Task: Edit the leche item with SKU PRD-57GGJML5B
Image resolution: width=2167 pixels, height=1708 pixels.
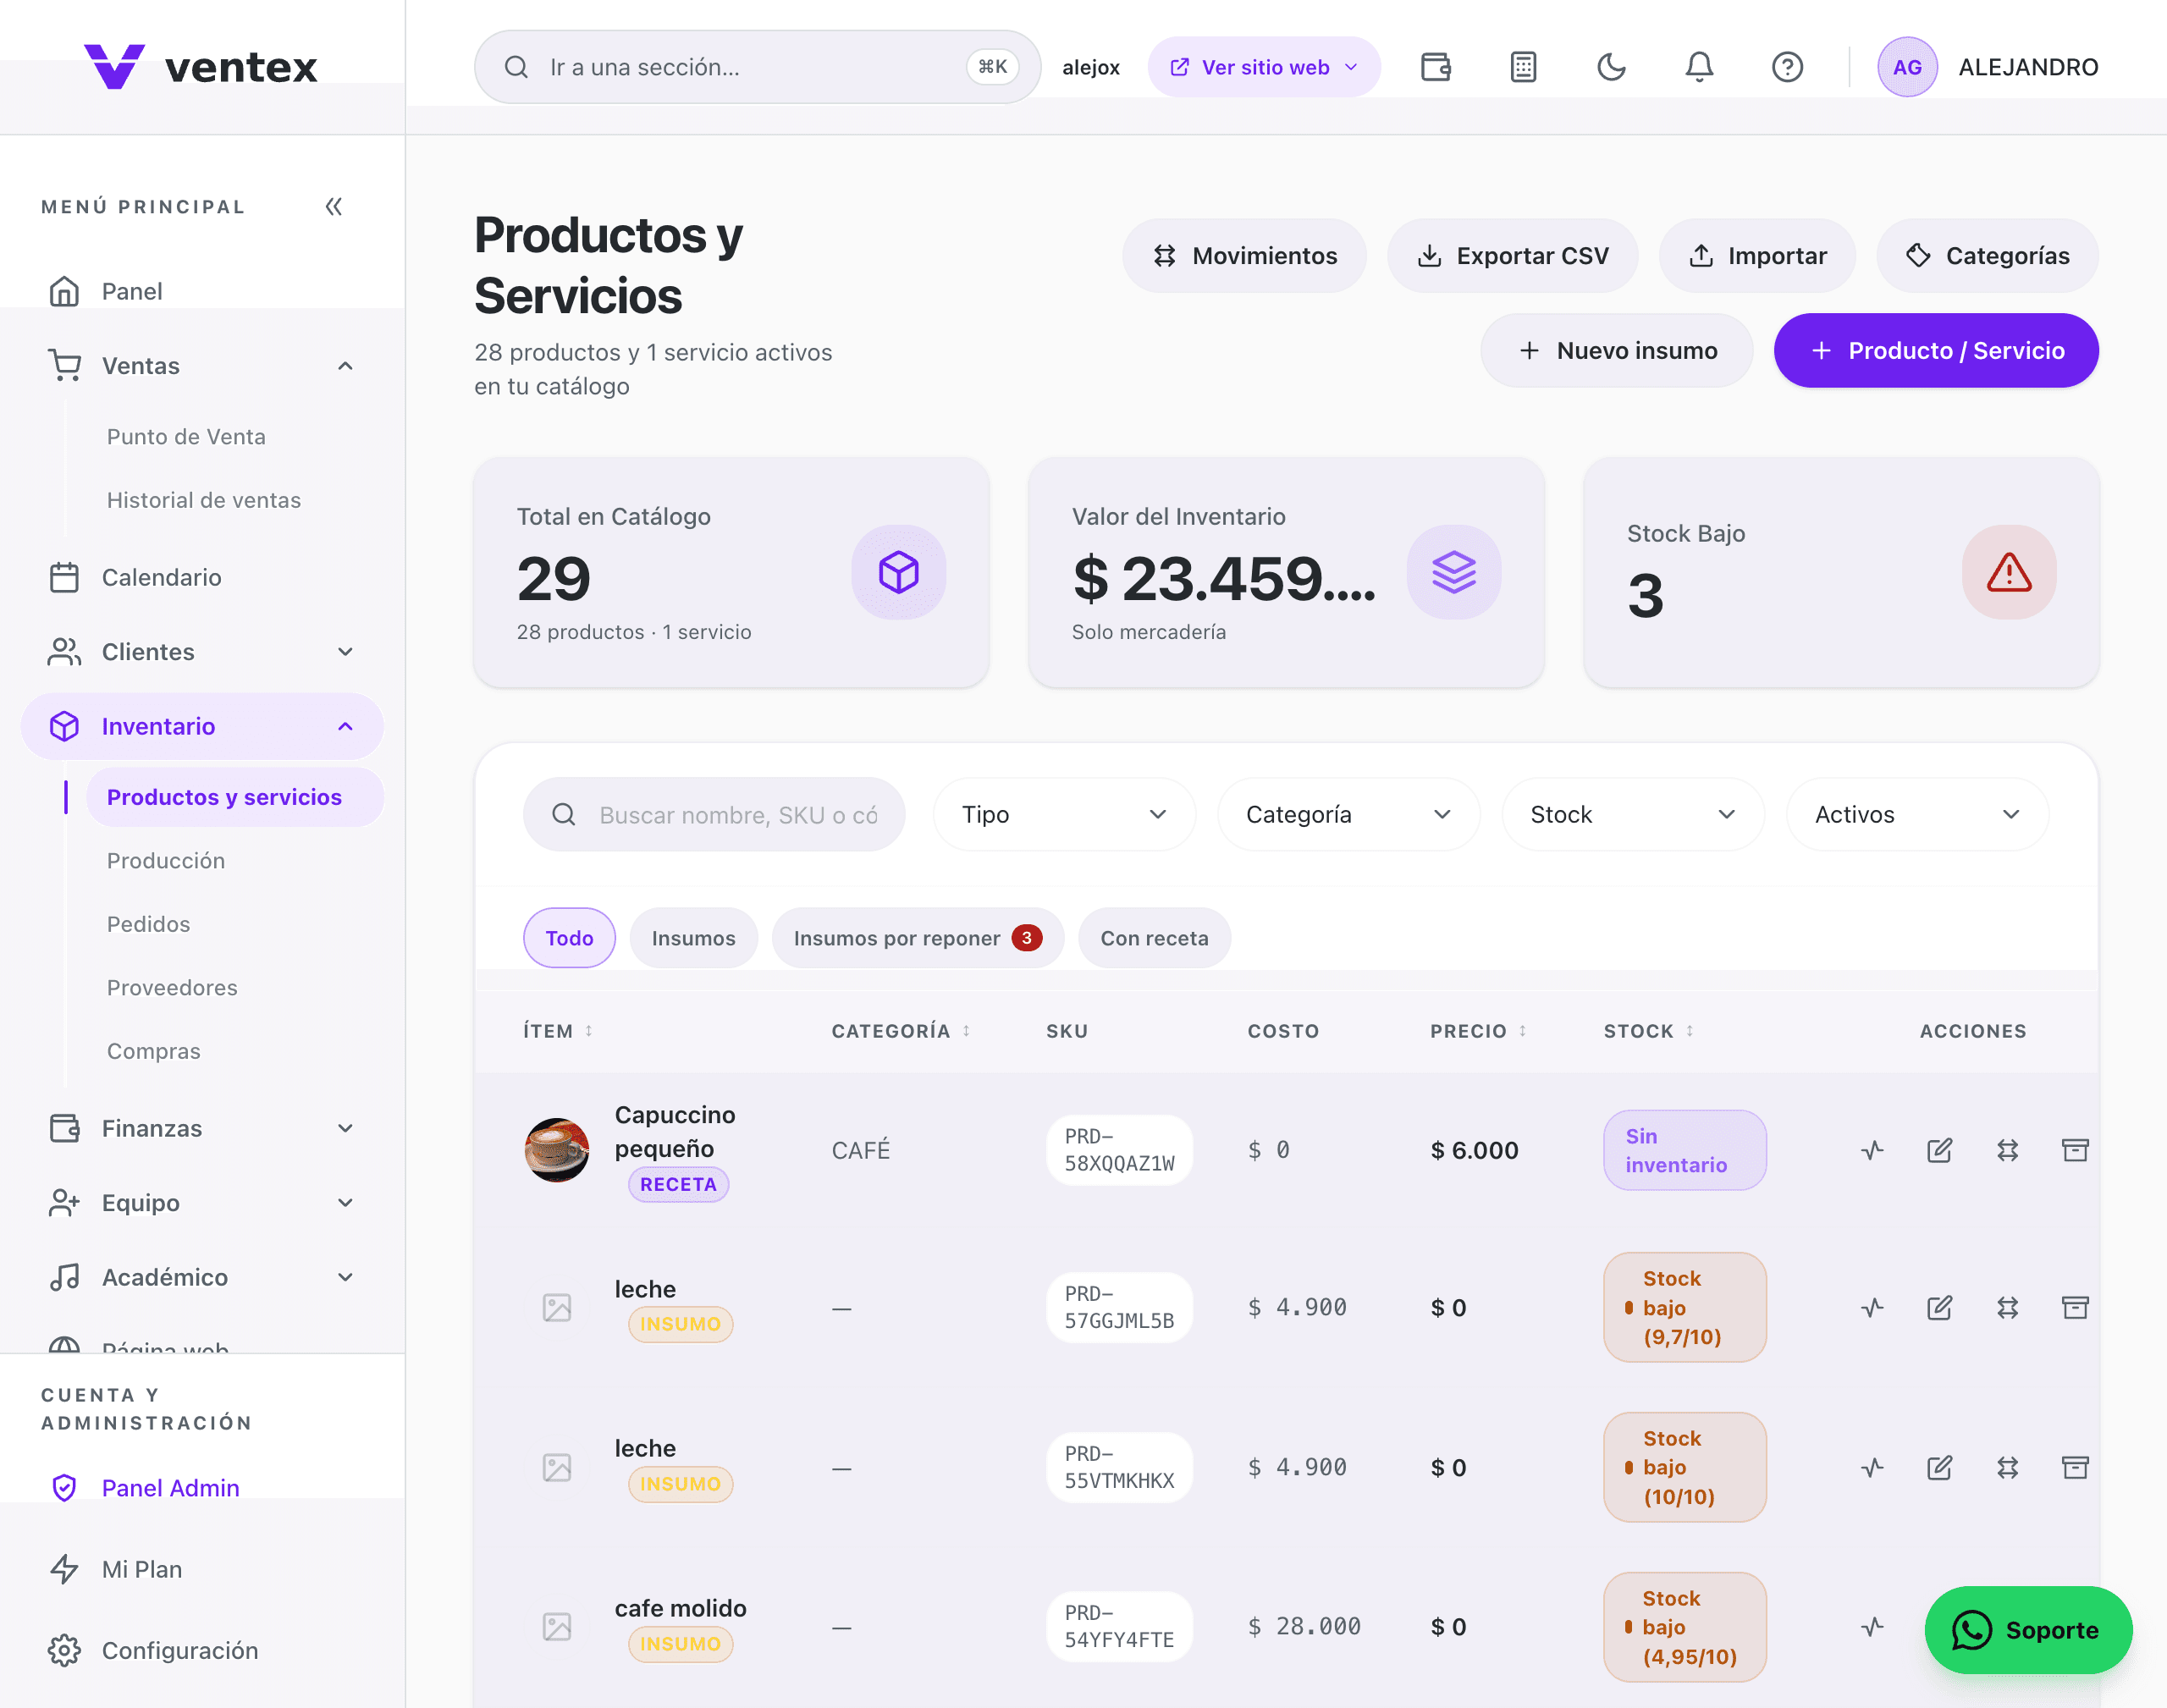Action: click(1939, 1308)
